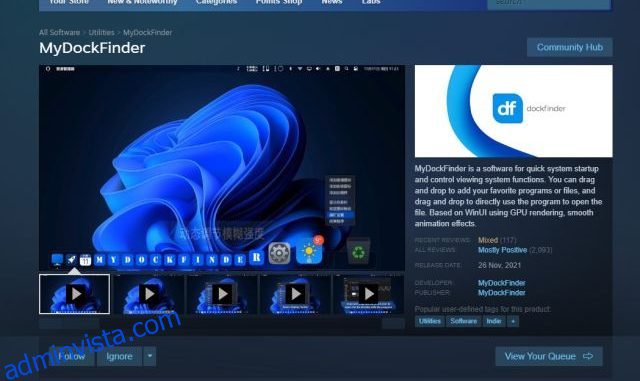The image size is (640, 381).
Task: Play the first video thumbnail
Action: coord(75,294)
